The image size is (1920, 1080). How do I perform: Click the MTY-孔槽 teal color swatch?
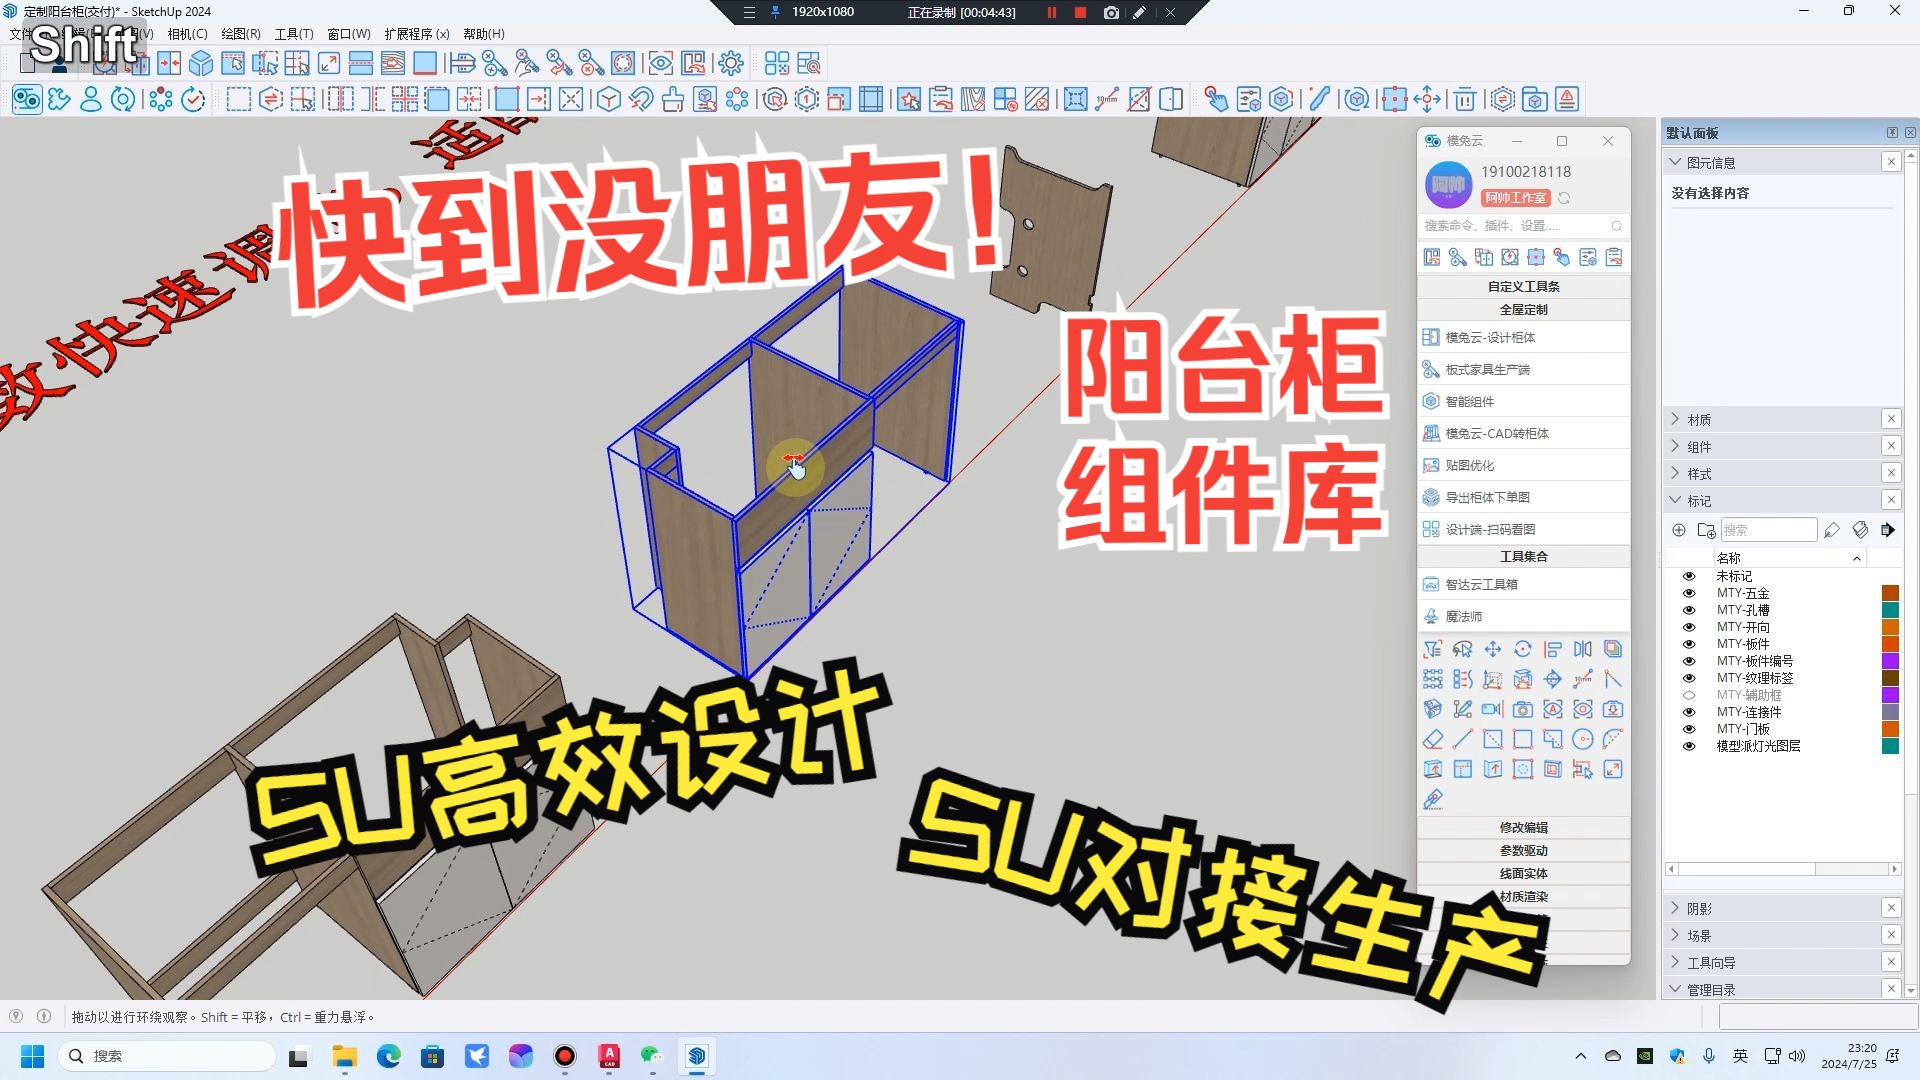(x=1890, y=610)
